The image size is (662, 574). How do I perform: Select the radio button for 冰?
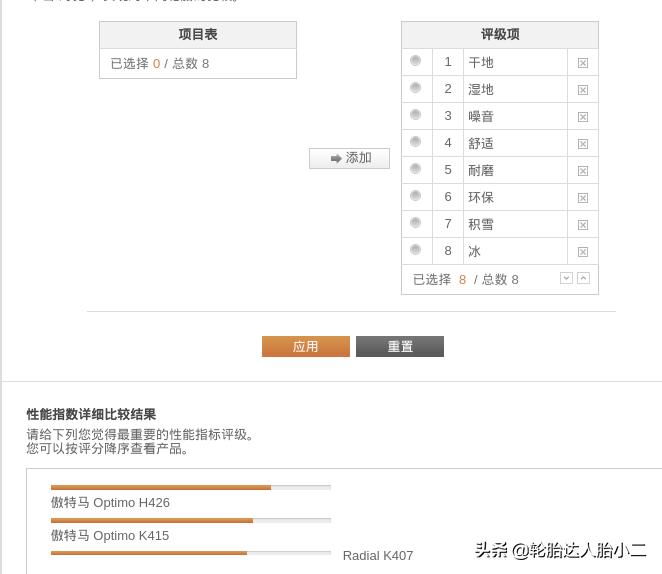coord(415,250)
